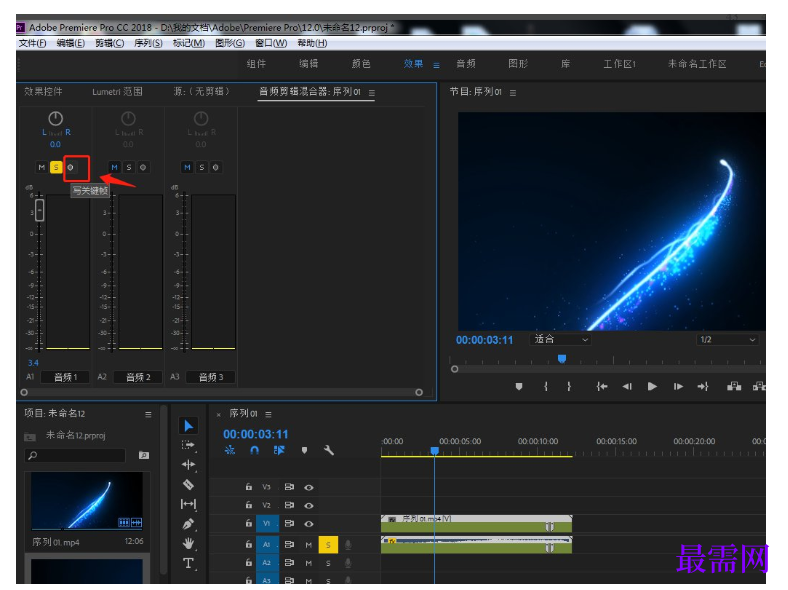Toggle Solo on audio mixer track 音频1
Screen dimensions: 788x590
(x=56, y=167)
